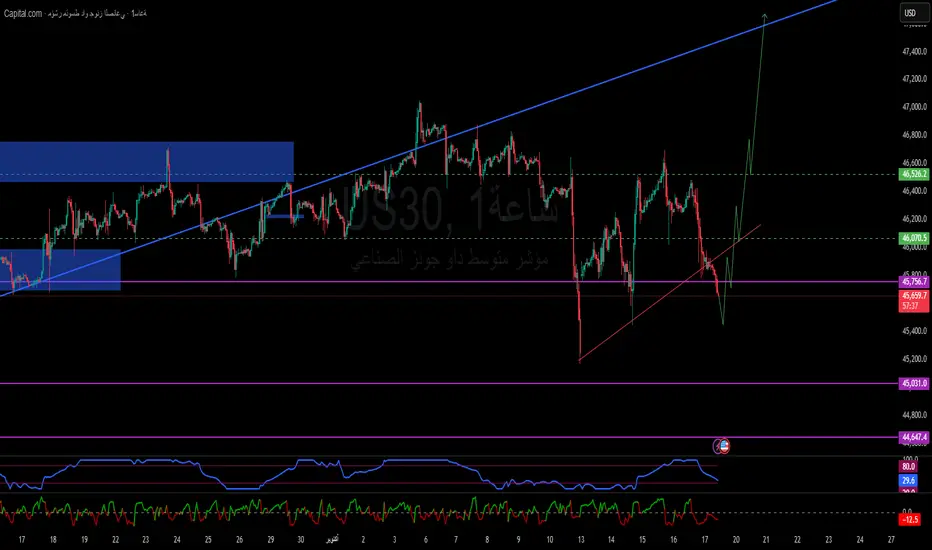Select the purple 45,756.7 price label
This screenshot has width=932, height=550.
click(x=914, y=281)
